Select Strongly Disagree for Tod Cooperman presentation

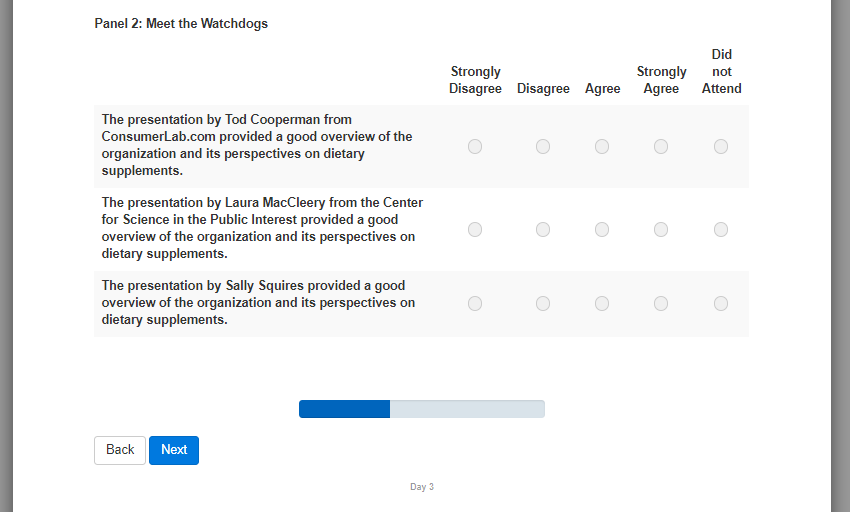click(475, 146)
